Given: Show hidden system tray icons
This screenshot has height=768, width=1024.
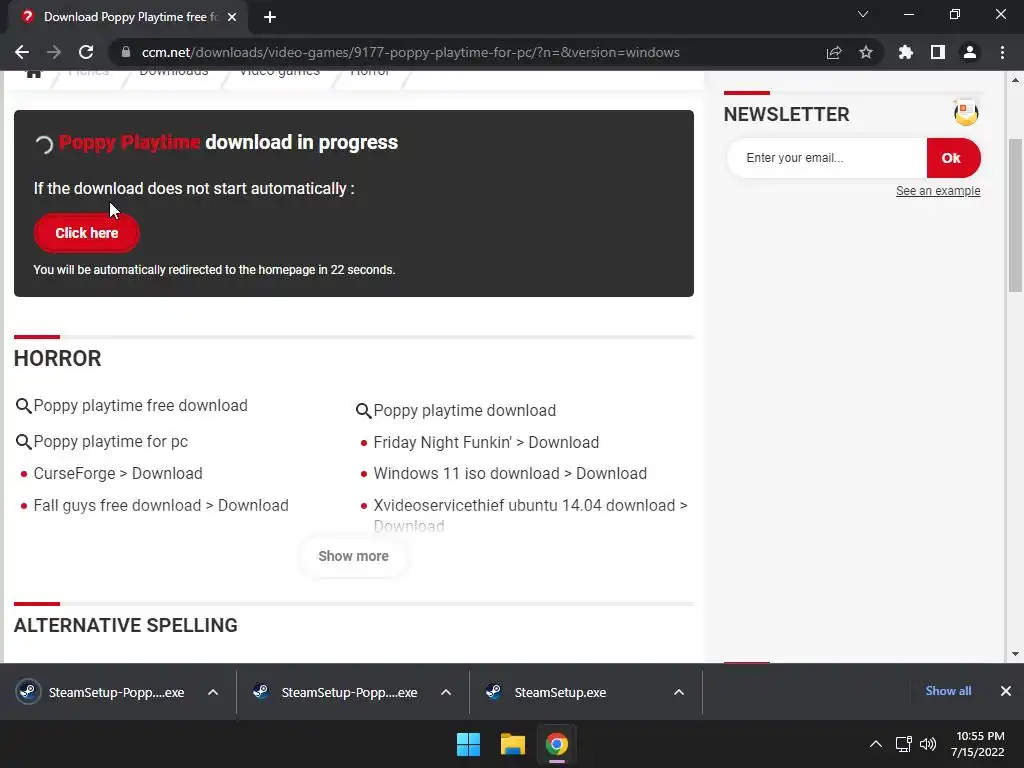Looking at the screenshot, I should pos(876,744).
